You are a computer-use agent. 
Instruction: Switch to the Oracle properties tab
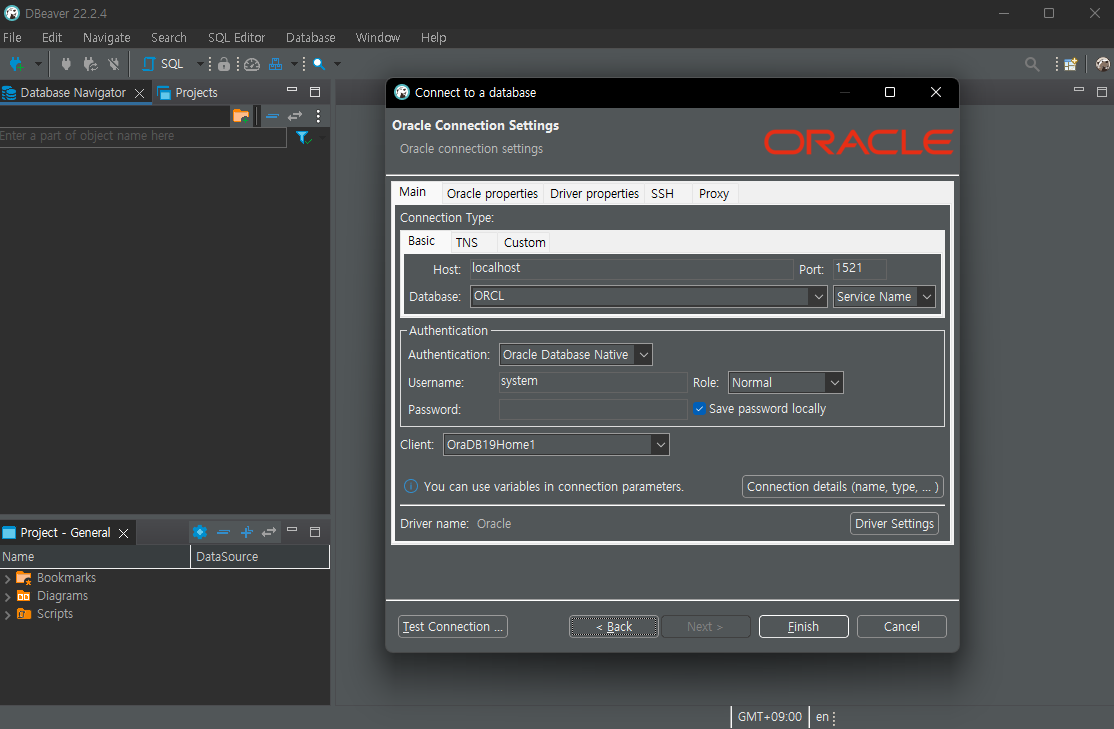(492, 194)
